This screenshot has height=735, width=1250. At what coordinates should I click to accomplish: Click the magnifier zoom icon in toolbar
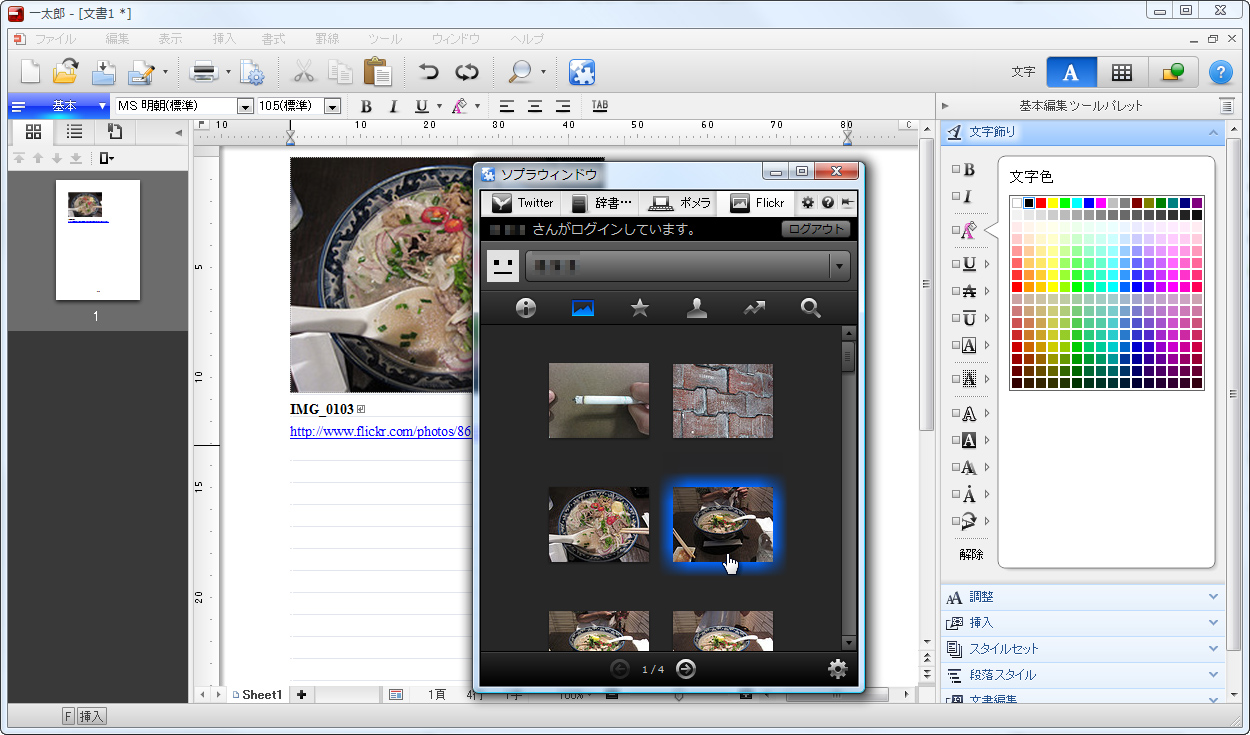tap(520, 72)
